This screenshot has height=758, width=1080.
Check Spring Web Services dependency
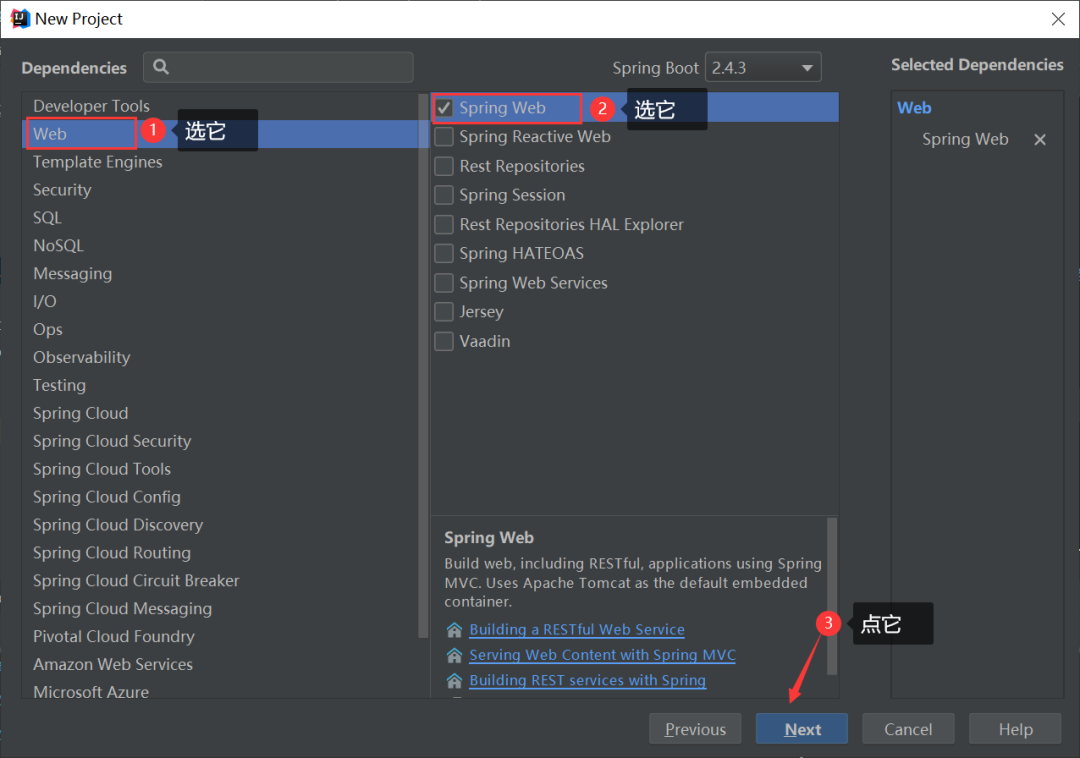coord(444,283)
